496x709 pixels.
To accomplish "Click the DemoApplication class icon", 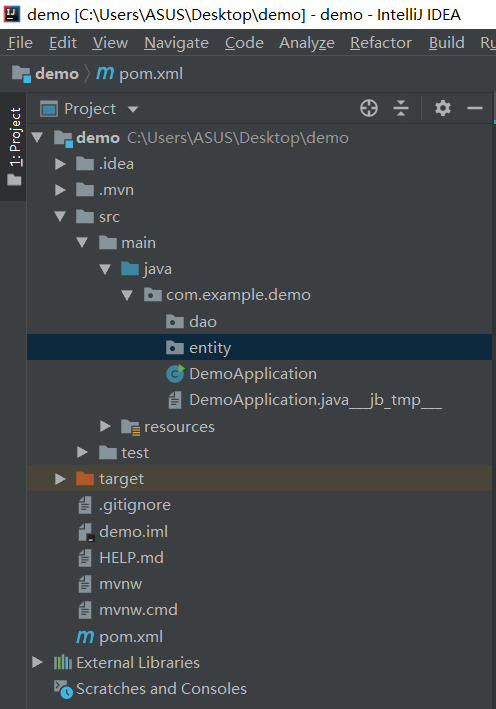I will click(x=175, y=374).
